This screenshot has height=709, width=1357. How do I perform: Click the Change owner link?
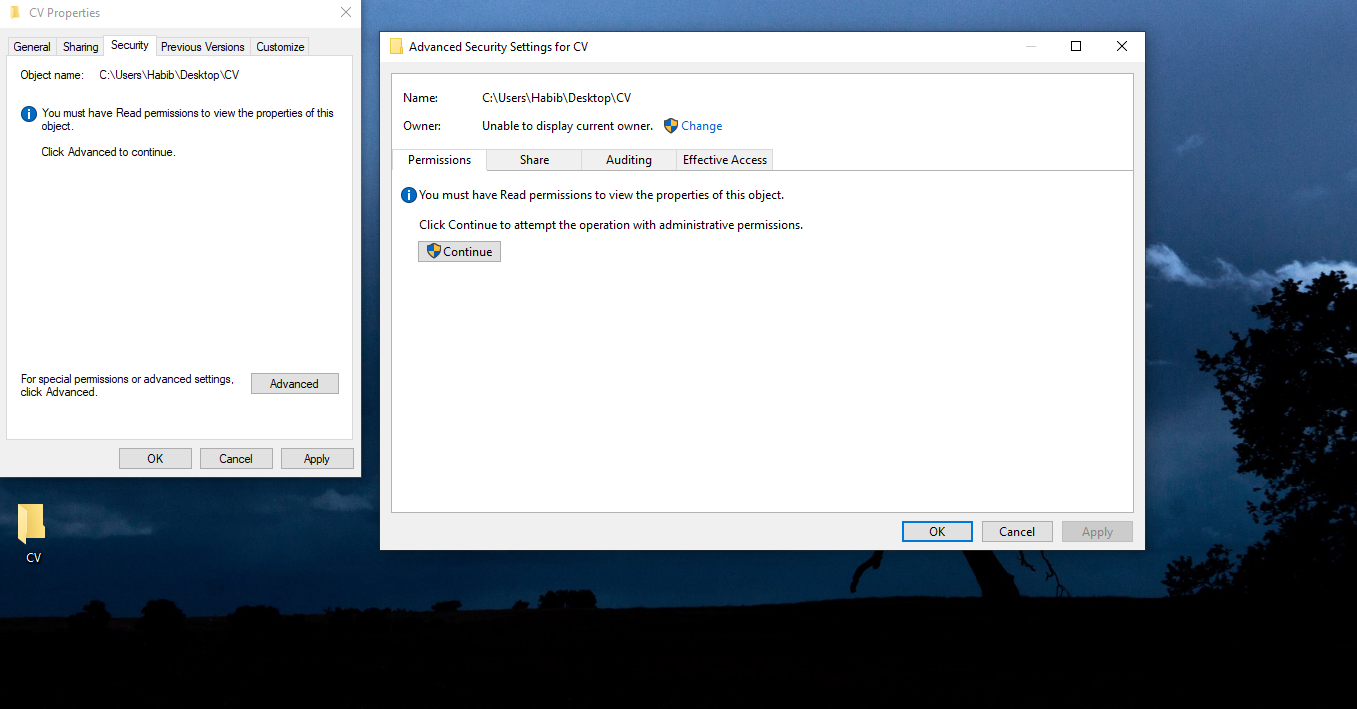click(x=701, y=125)
